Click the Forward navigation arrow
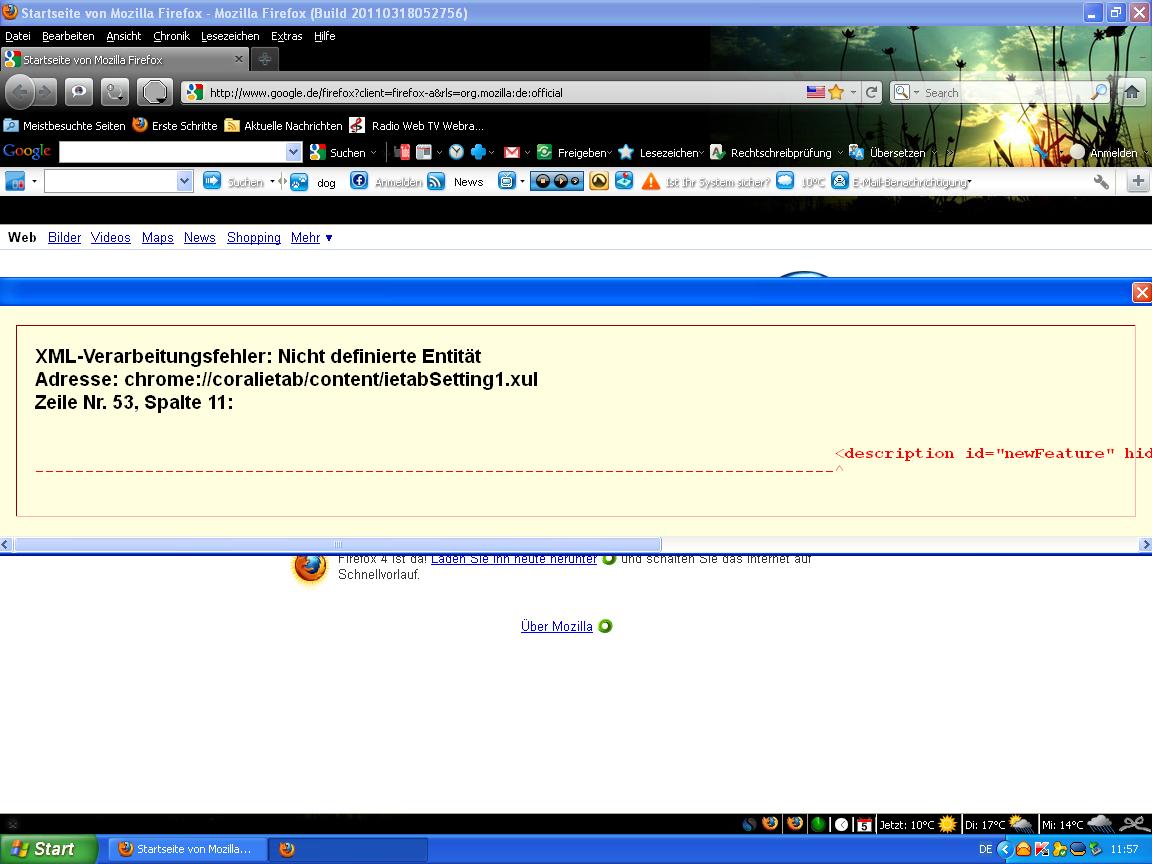The width and height of the screenshot is (1152, 864). 46,93
